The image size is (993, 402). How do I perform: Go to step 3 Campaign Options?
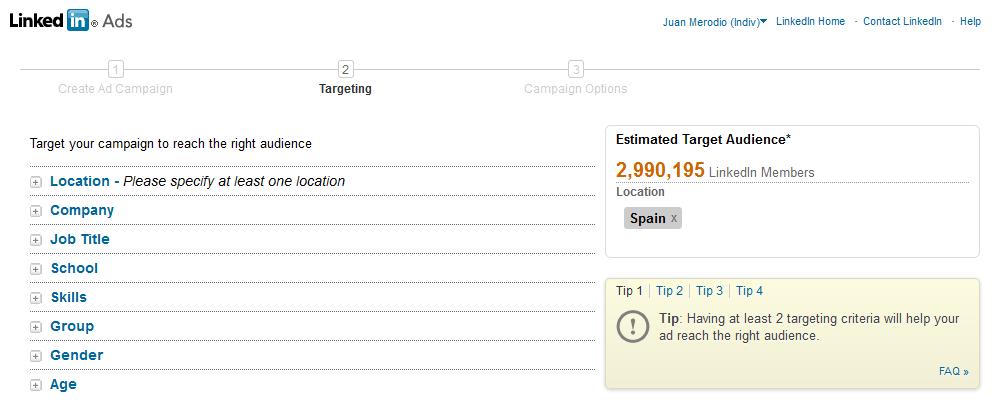click(x=576, y=89)
